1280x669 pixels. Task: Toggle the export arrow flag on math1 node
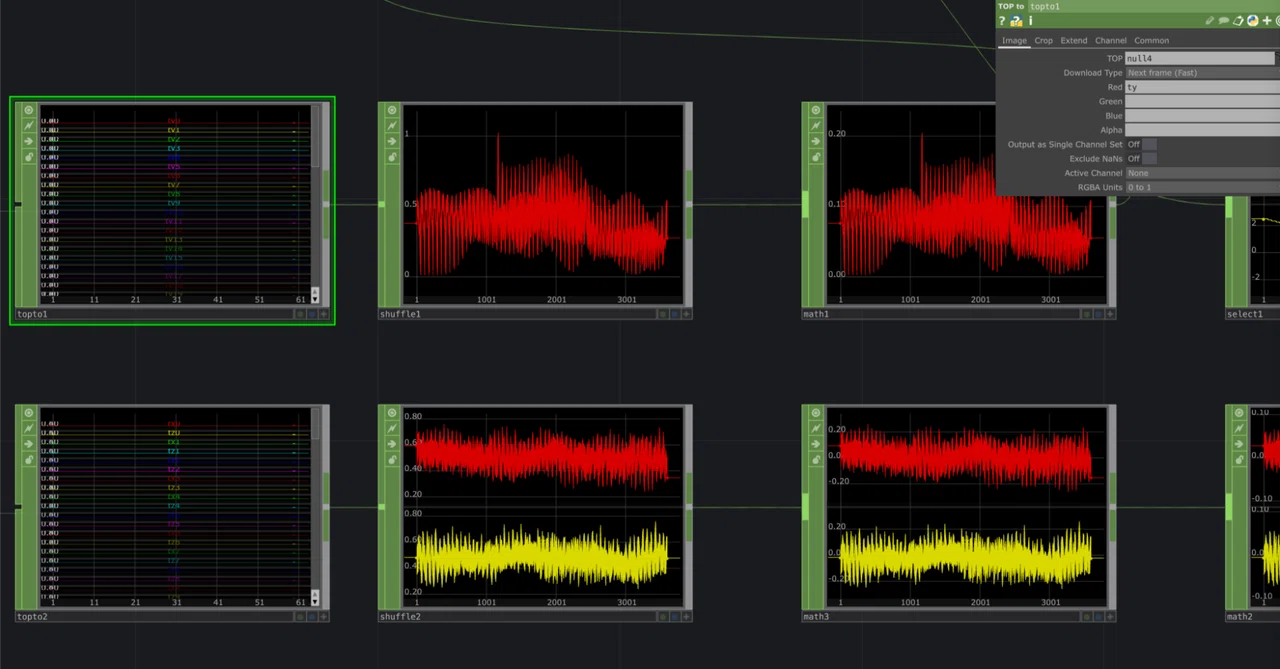tap(816, 141)
